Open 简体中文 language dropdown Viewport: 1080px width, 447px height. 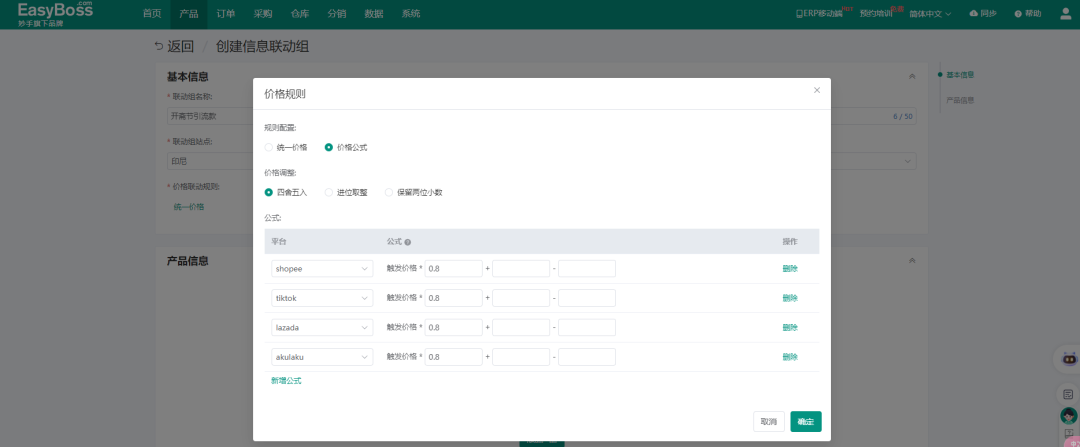pyautogui.click(x=930, y=14)
